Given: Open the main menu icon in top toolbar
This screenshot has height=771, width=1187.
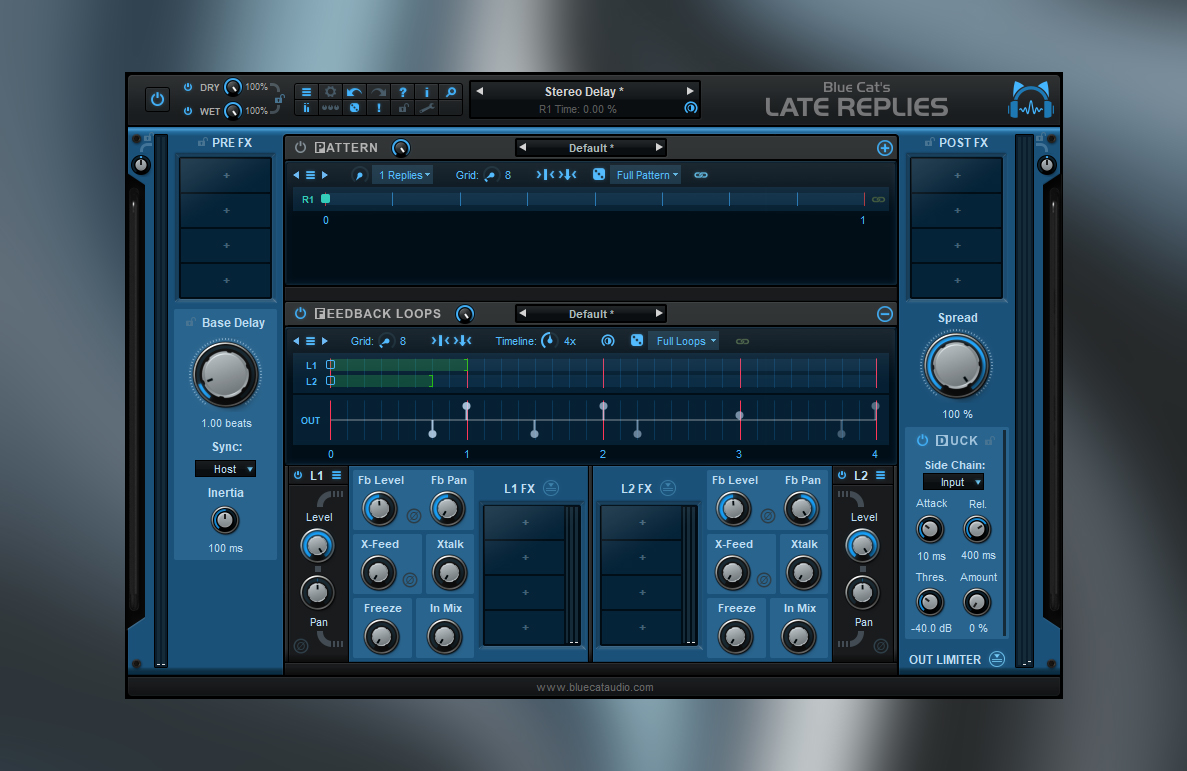Looking at the screenshot, I should coord(307,92).
